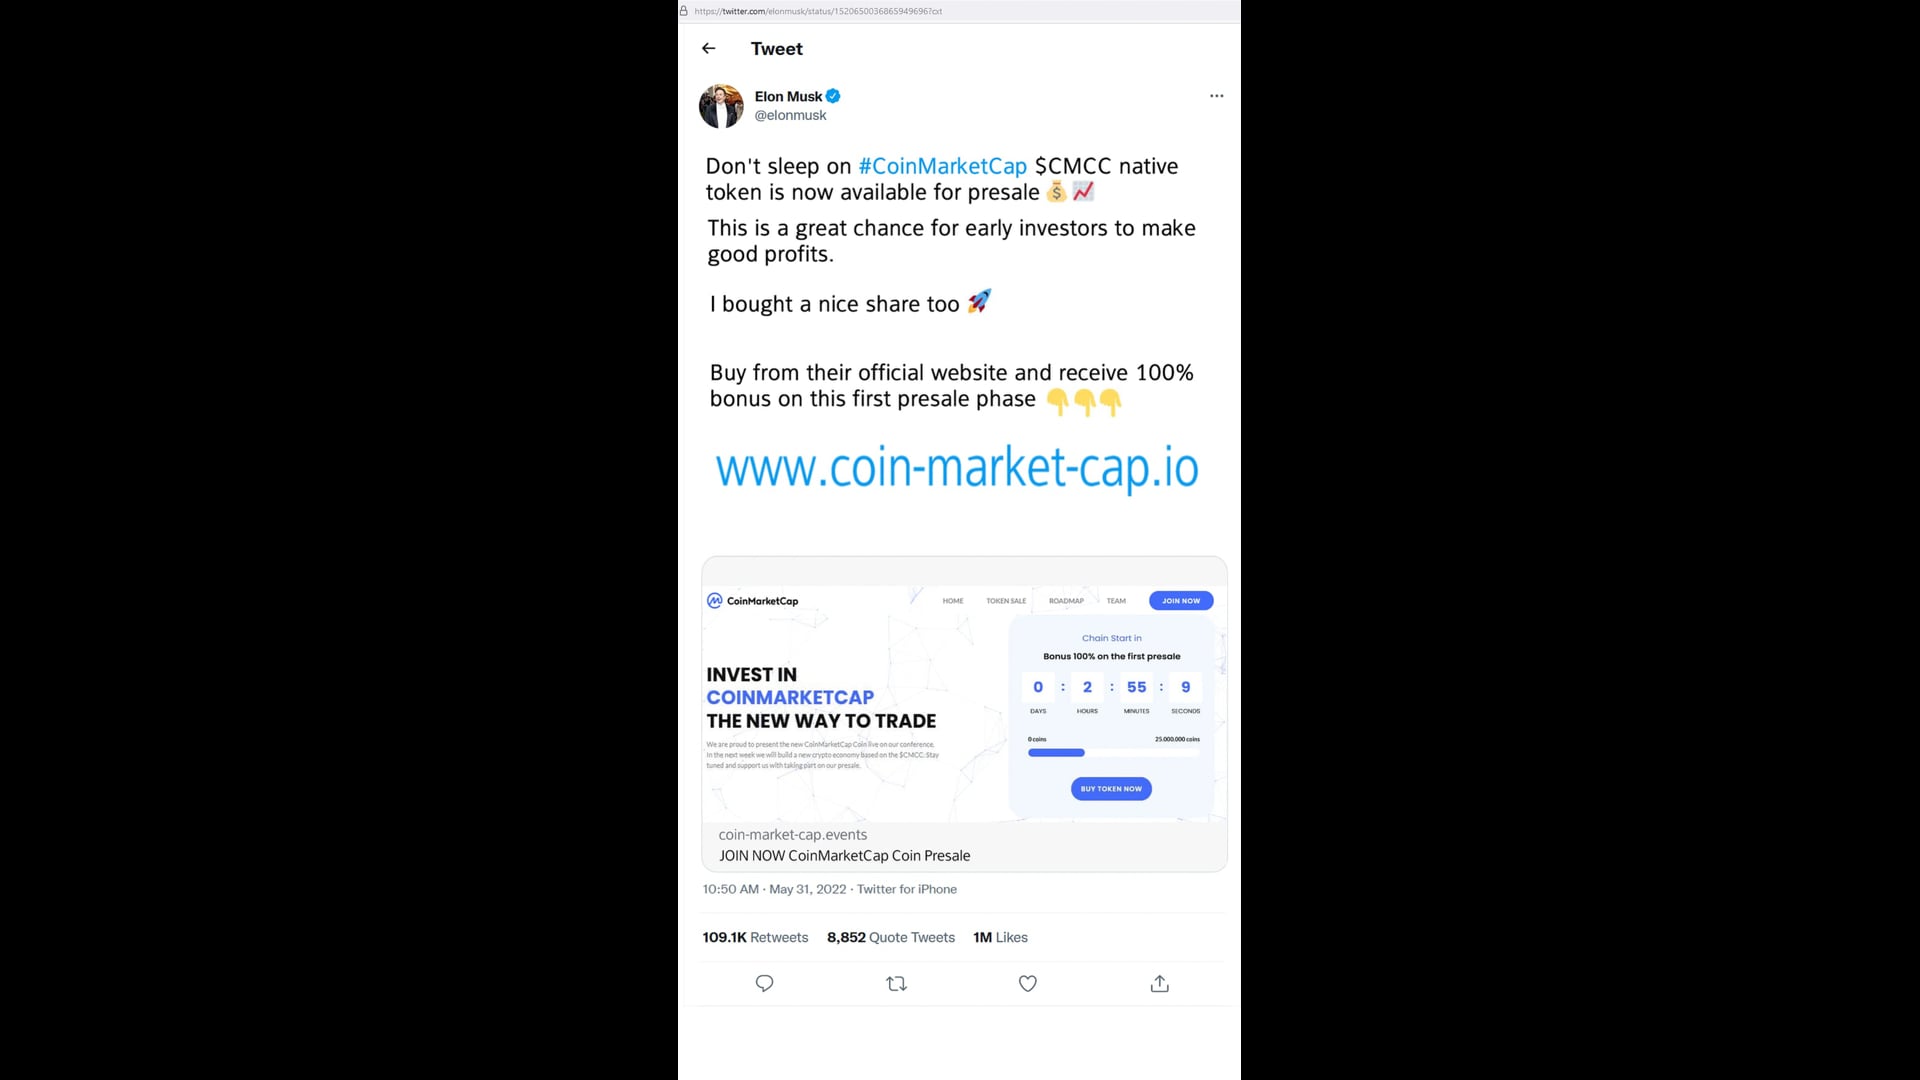The height and width of the screenshot is (1080, 1920).
Task: Select the ROADMAP menu item in preview
Action: [1066, 601]
